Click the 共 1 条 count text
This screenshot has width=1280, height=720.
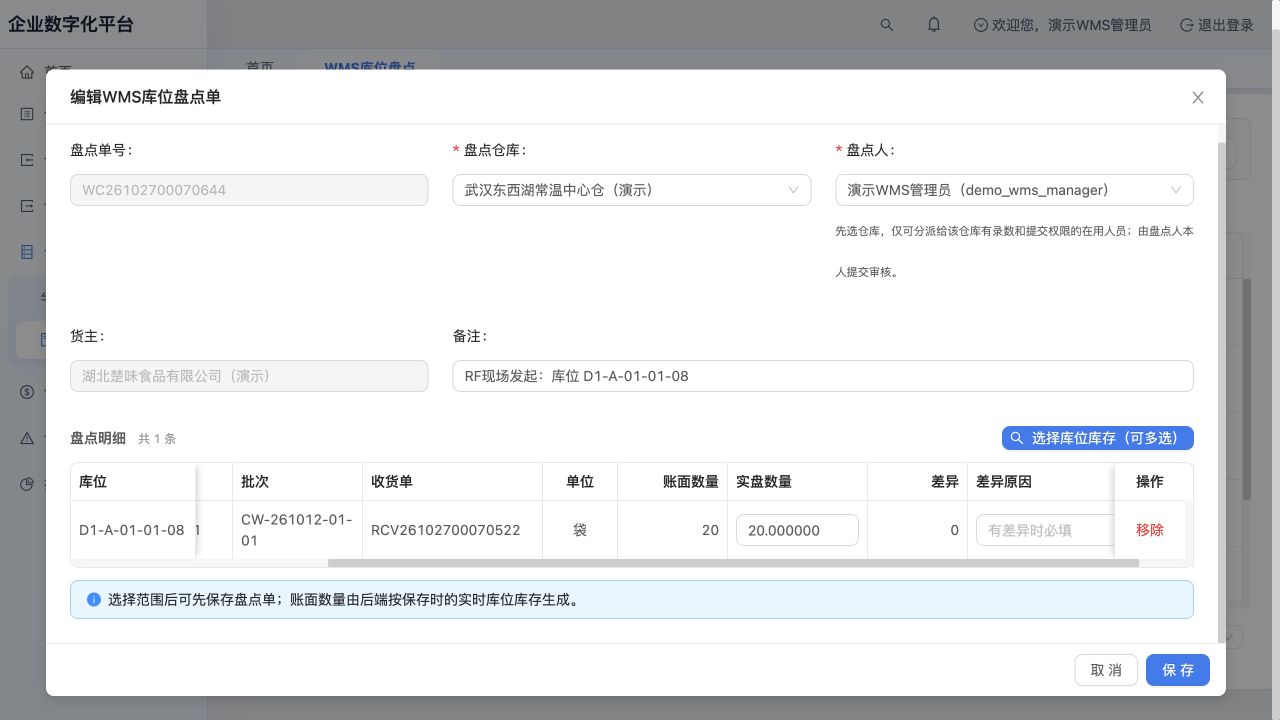point(157,438)
